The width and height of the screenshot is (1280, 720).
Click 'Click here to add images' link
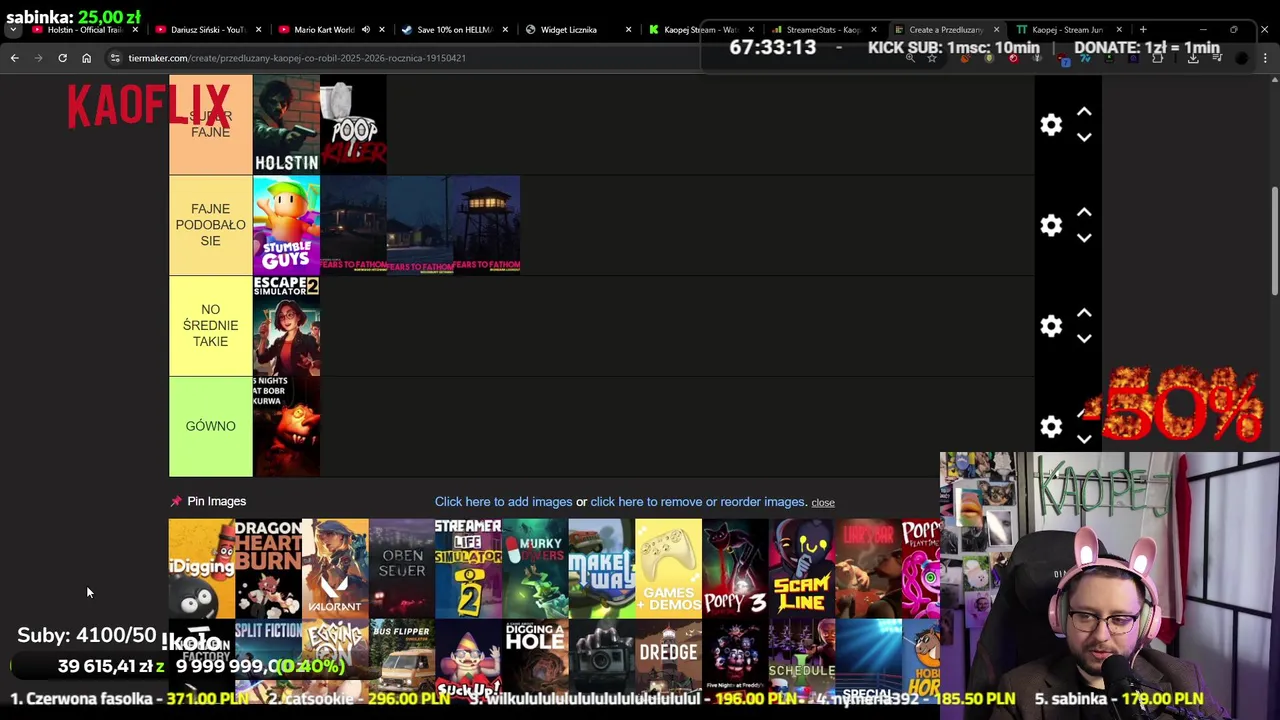(503, 502)
